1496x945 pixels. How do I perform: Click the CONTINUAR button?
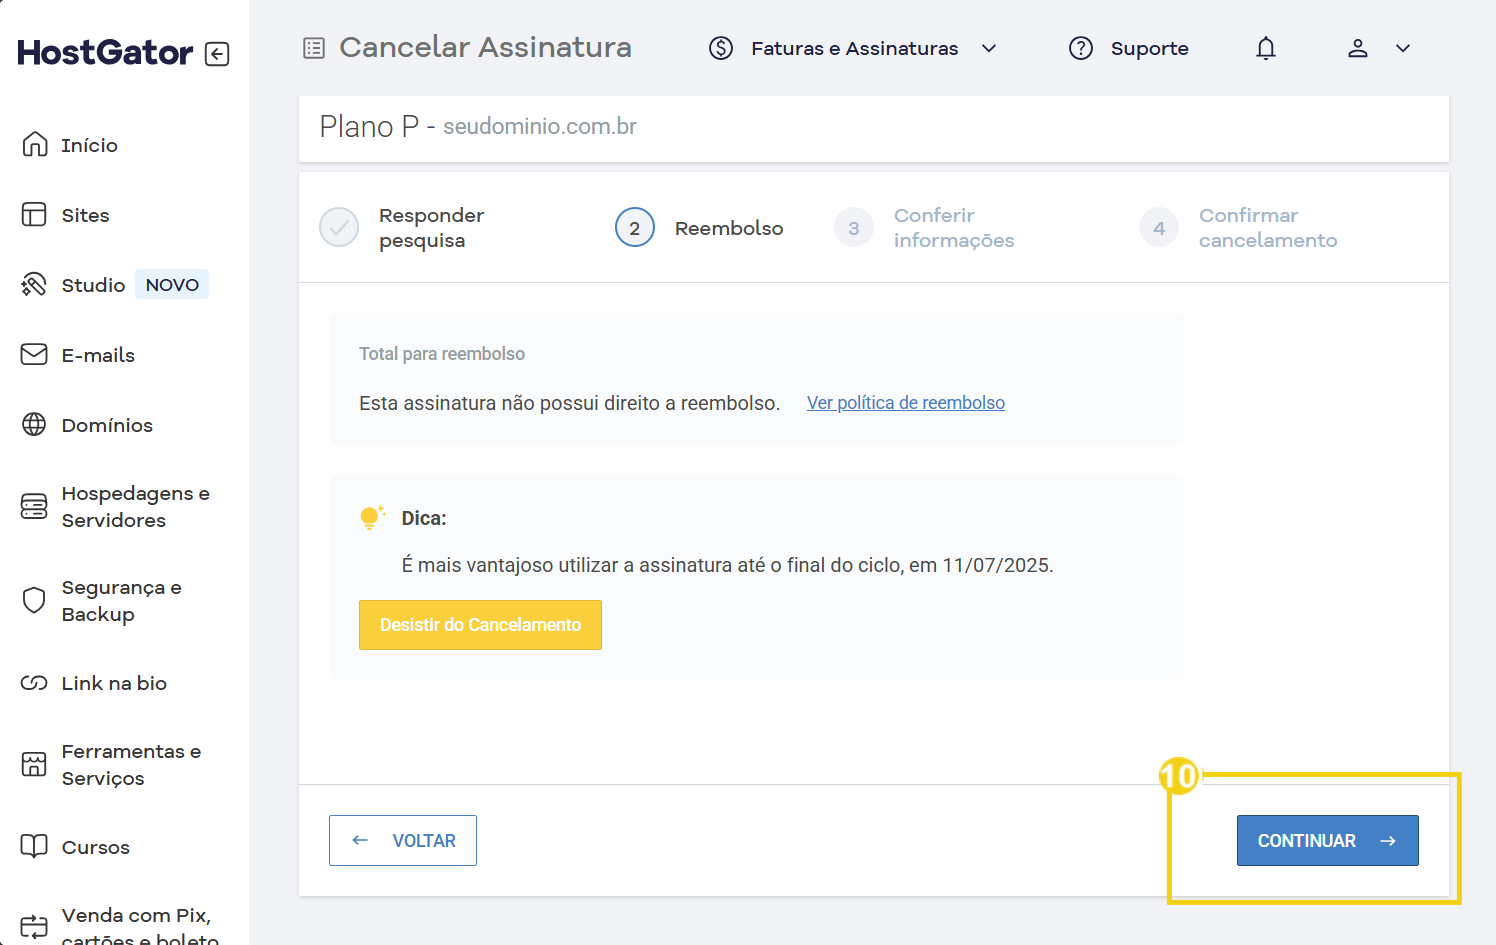point(1327,840)
